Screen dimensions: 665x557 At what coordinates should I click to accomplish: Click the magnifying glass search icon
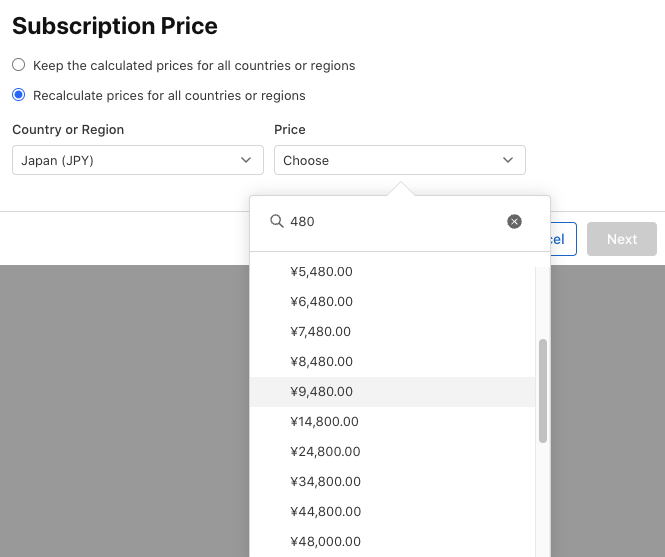[x=277, y=221]
